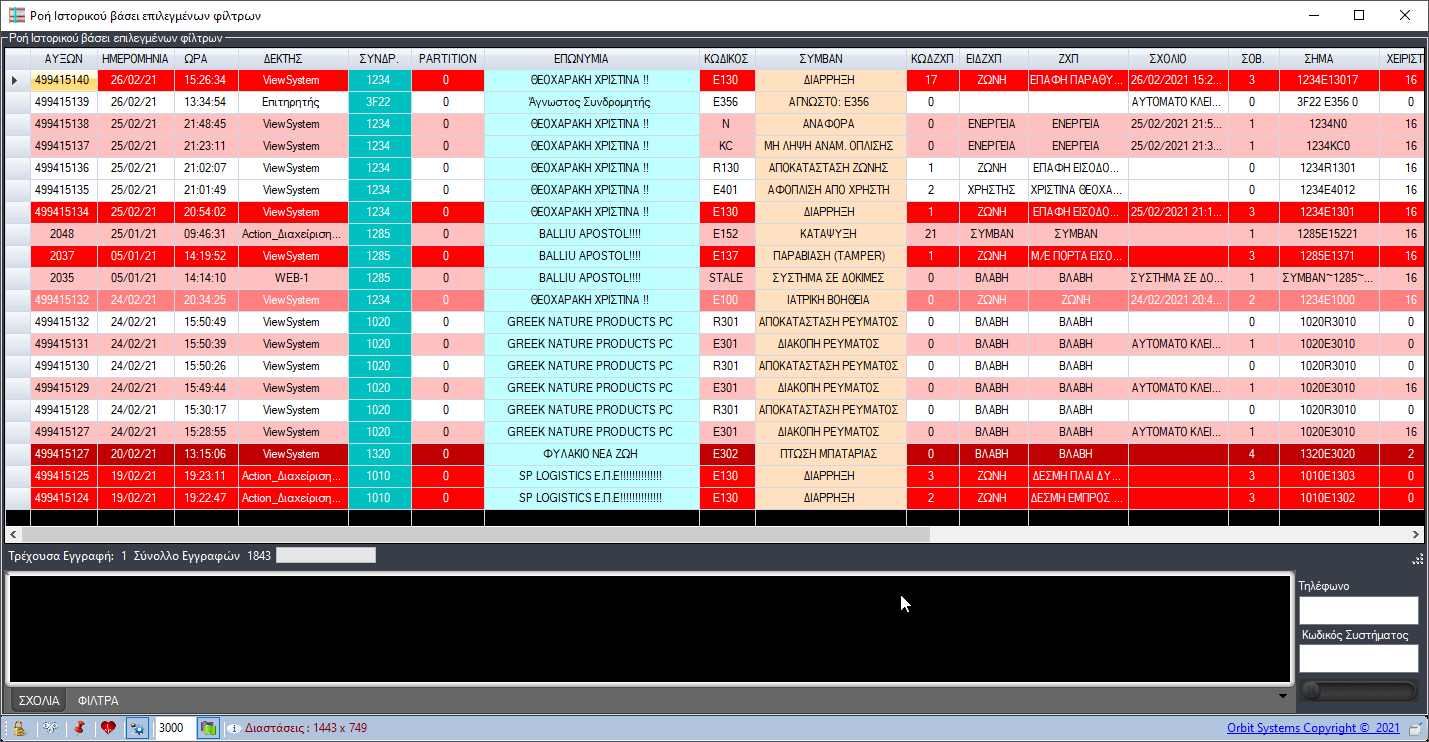Click the red pushpin icon
The height and width of the screenshot is (742, 1429).
(x=79, y=728)
